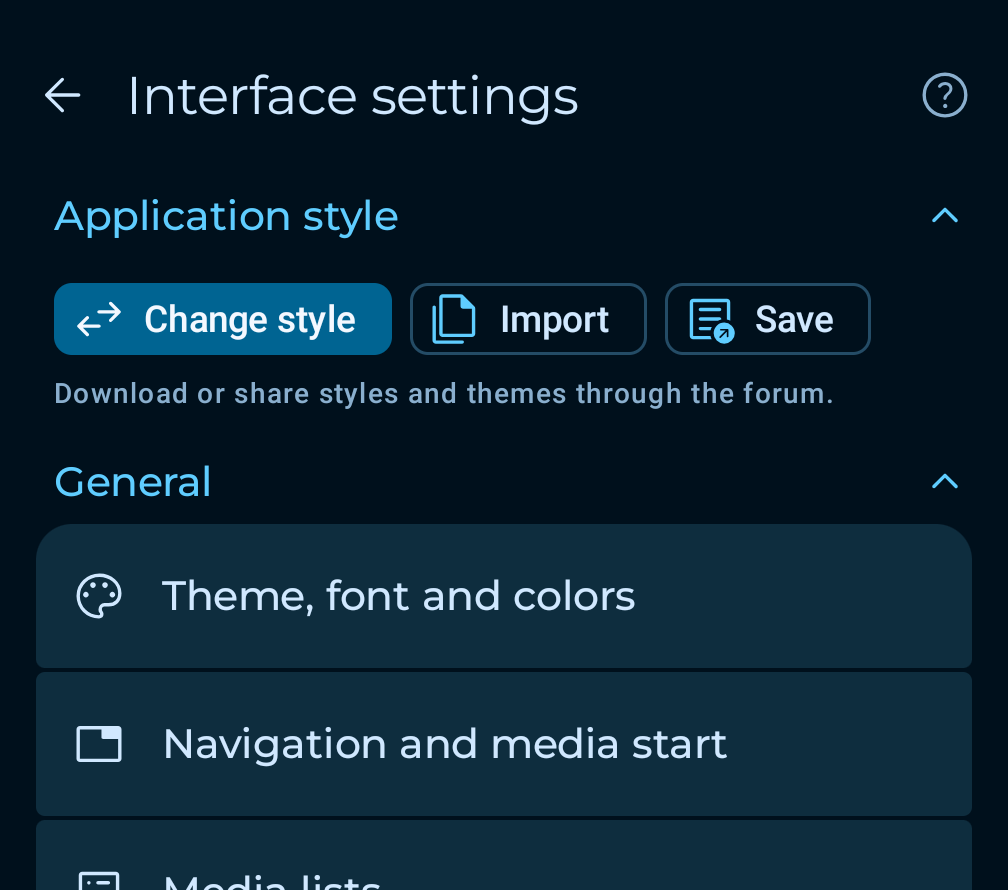1008x890 pixels.
Task: Tap the forum styles download hint text
Action: coord(443,394)
